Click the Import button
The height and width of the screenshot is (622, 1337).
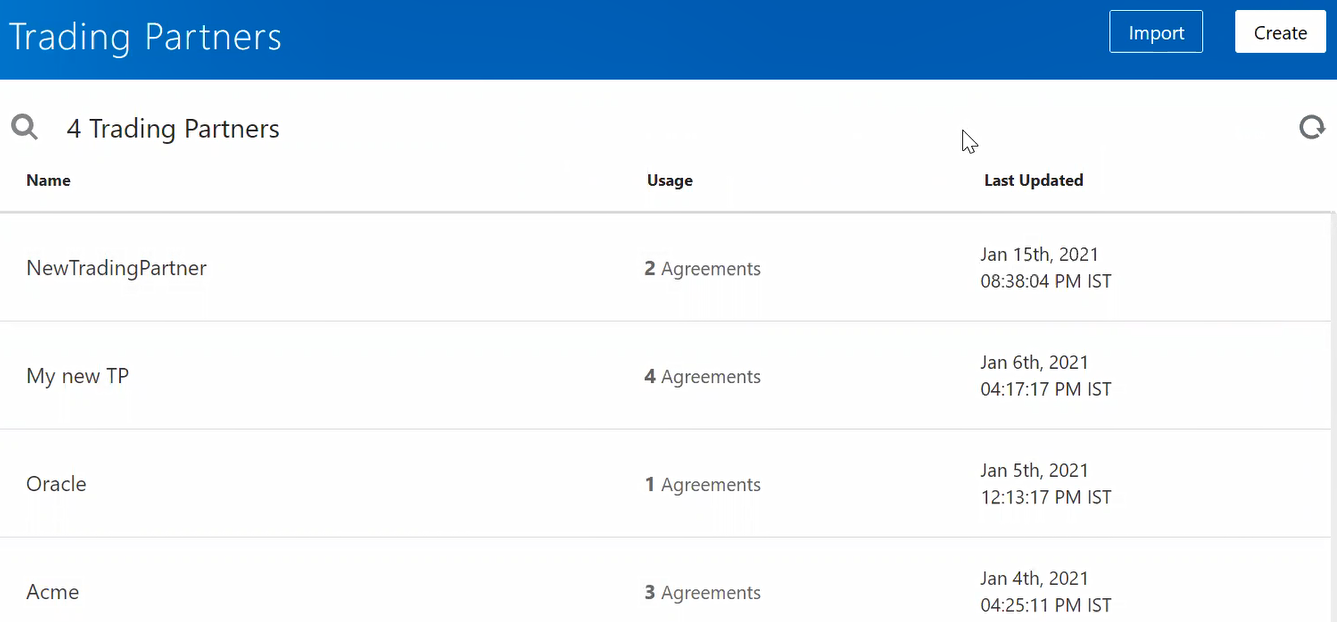click(1156, 31)
